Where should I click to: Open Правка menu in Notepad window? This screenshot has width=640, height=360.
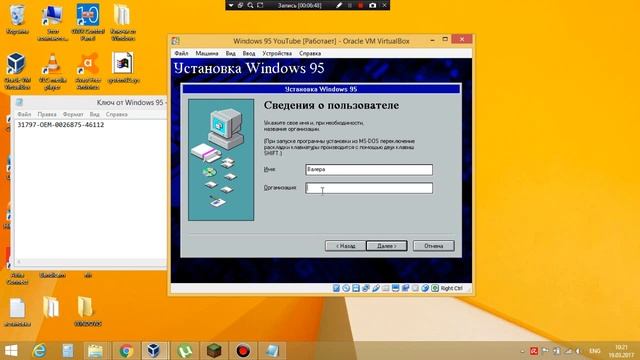click(47, 115)
